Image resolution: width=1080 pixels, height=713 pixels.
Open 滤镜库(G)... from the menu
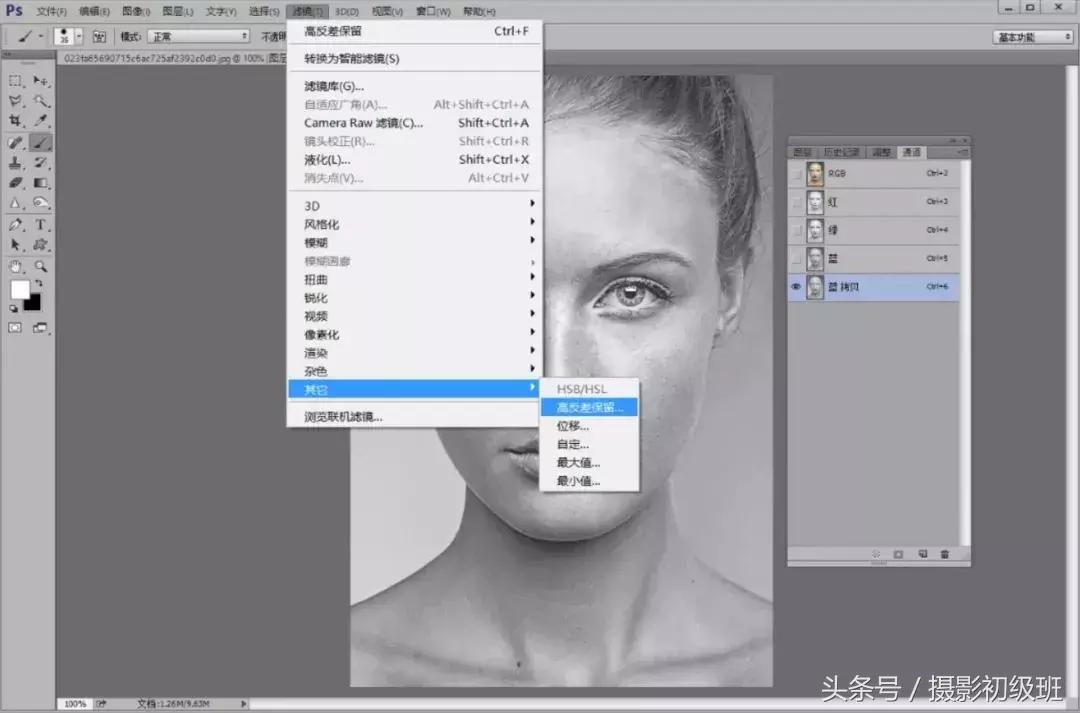point(334,86)
